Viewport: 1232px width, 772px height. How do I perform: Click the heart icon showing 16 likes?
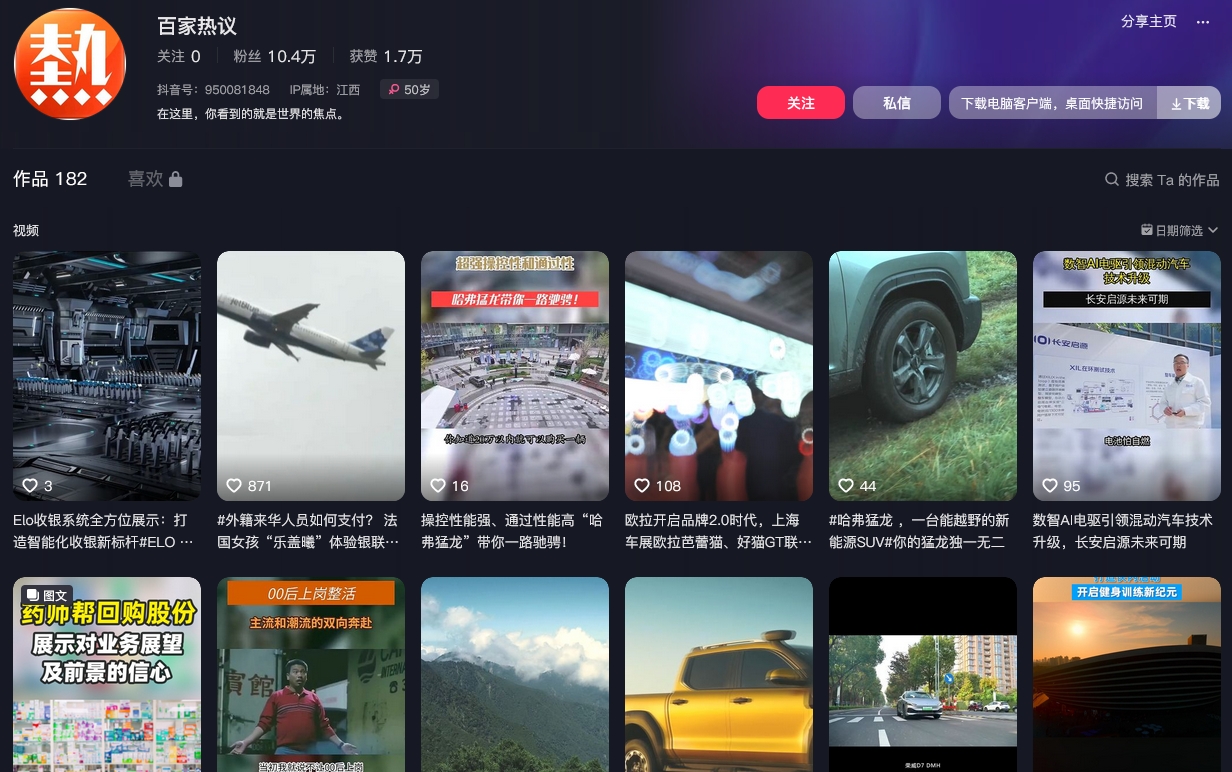(x=438, y=486)
